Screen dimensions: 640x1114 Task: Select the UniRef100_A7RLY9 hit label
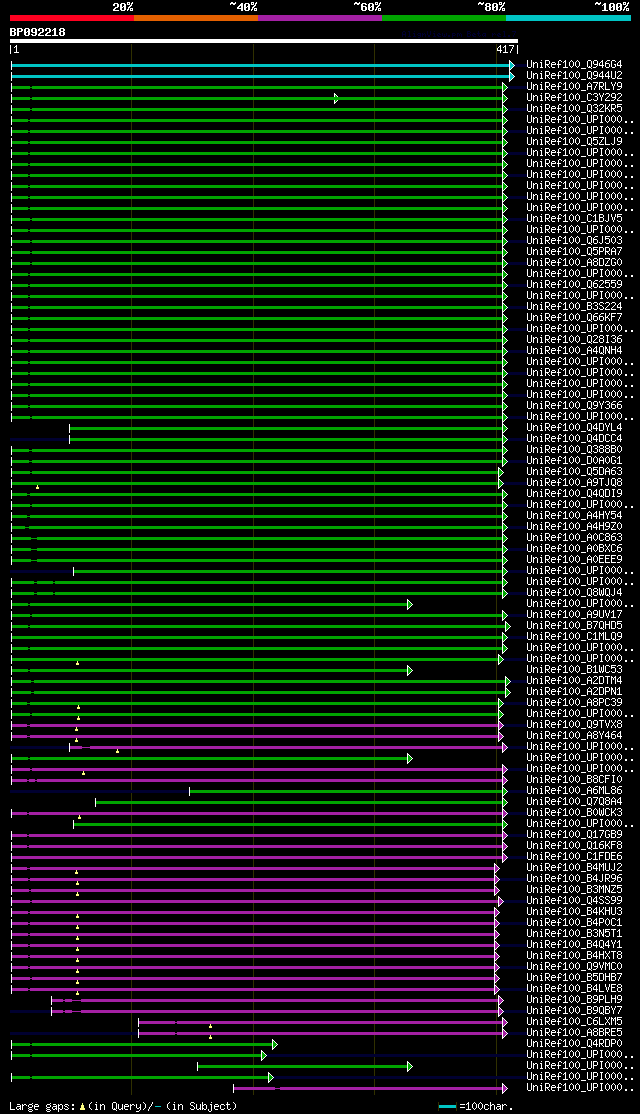click(x=575, y=87)
